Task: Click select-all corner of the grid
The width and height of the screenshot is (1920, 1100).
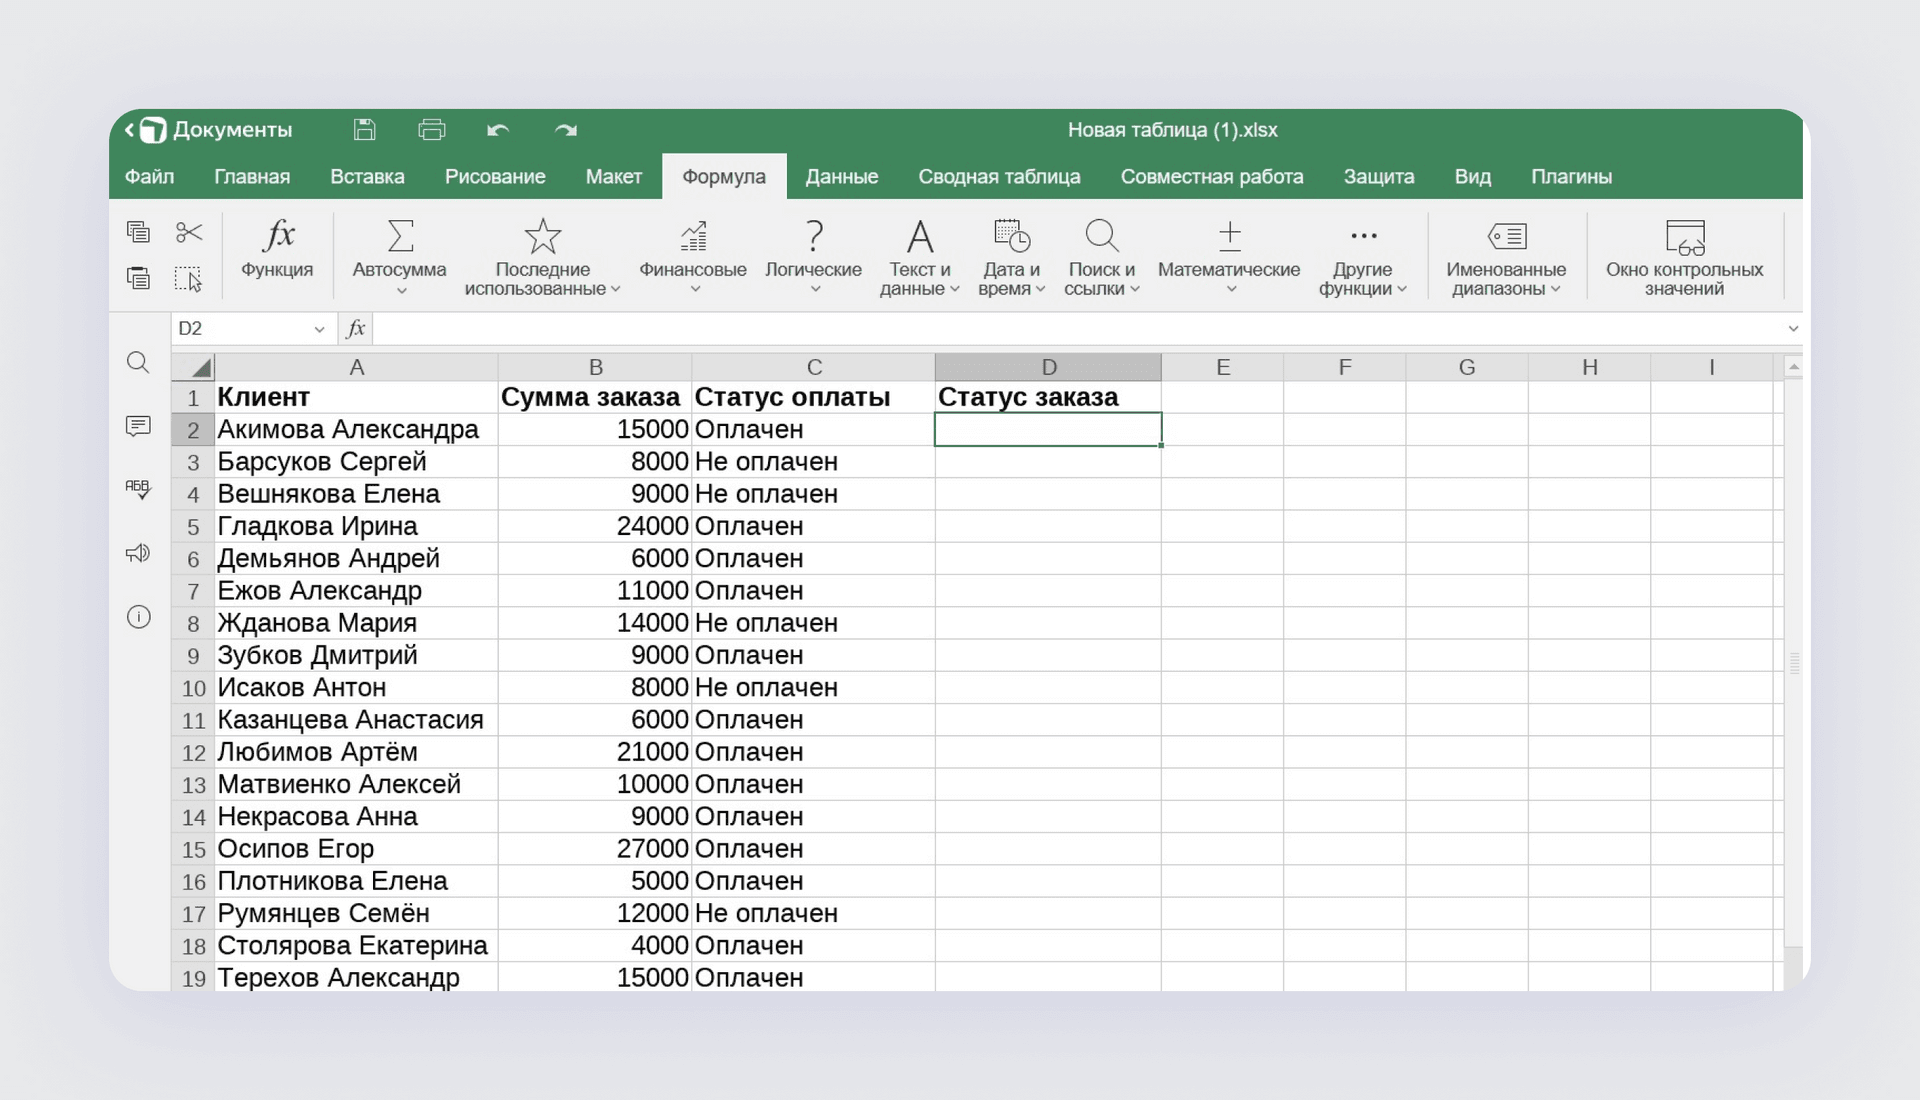Action: pyautogui.click(x=193, y=367)
